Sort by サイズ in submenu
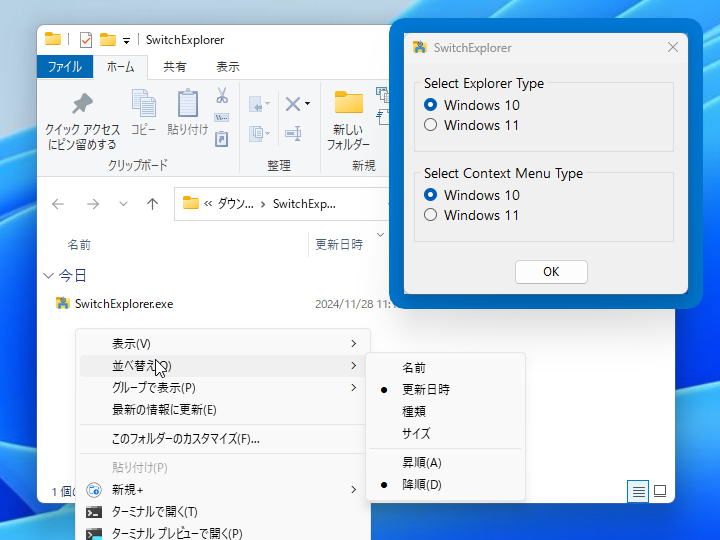This screenshot has height=540, width=720. [445, 433]
